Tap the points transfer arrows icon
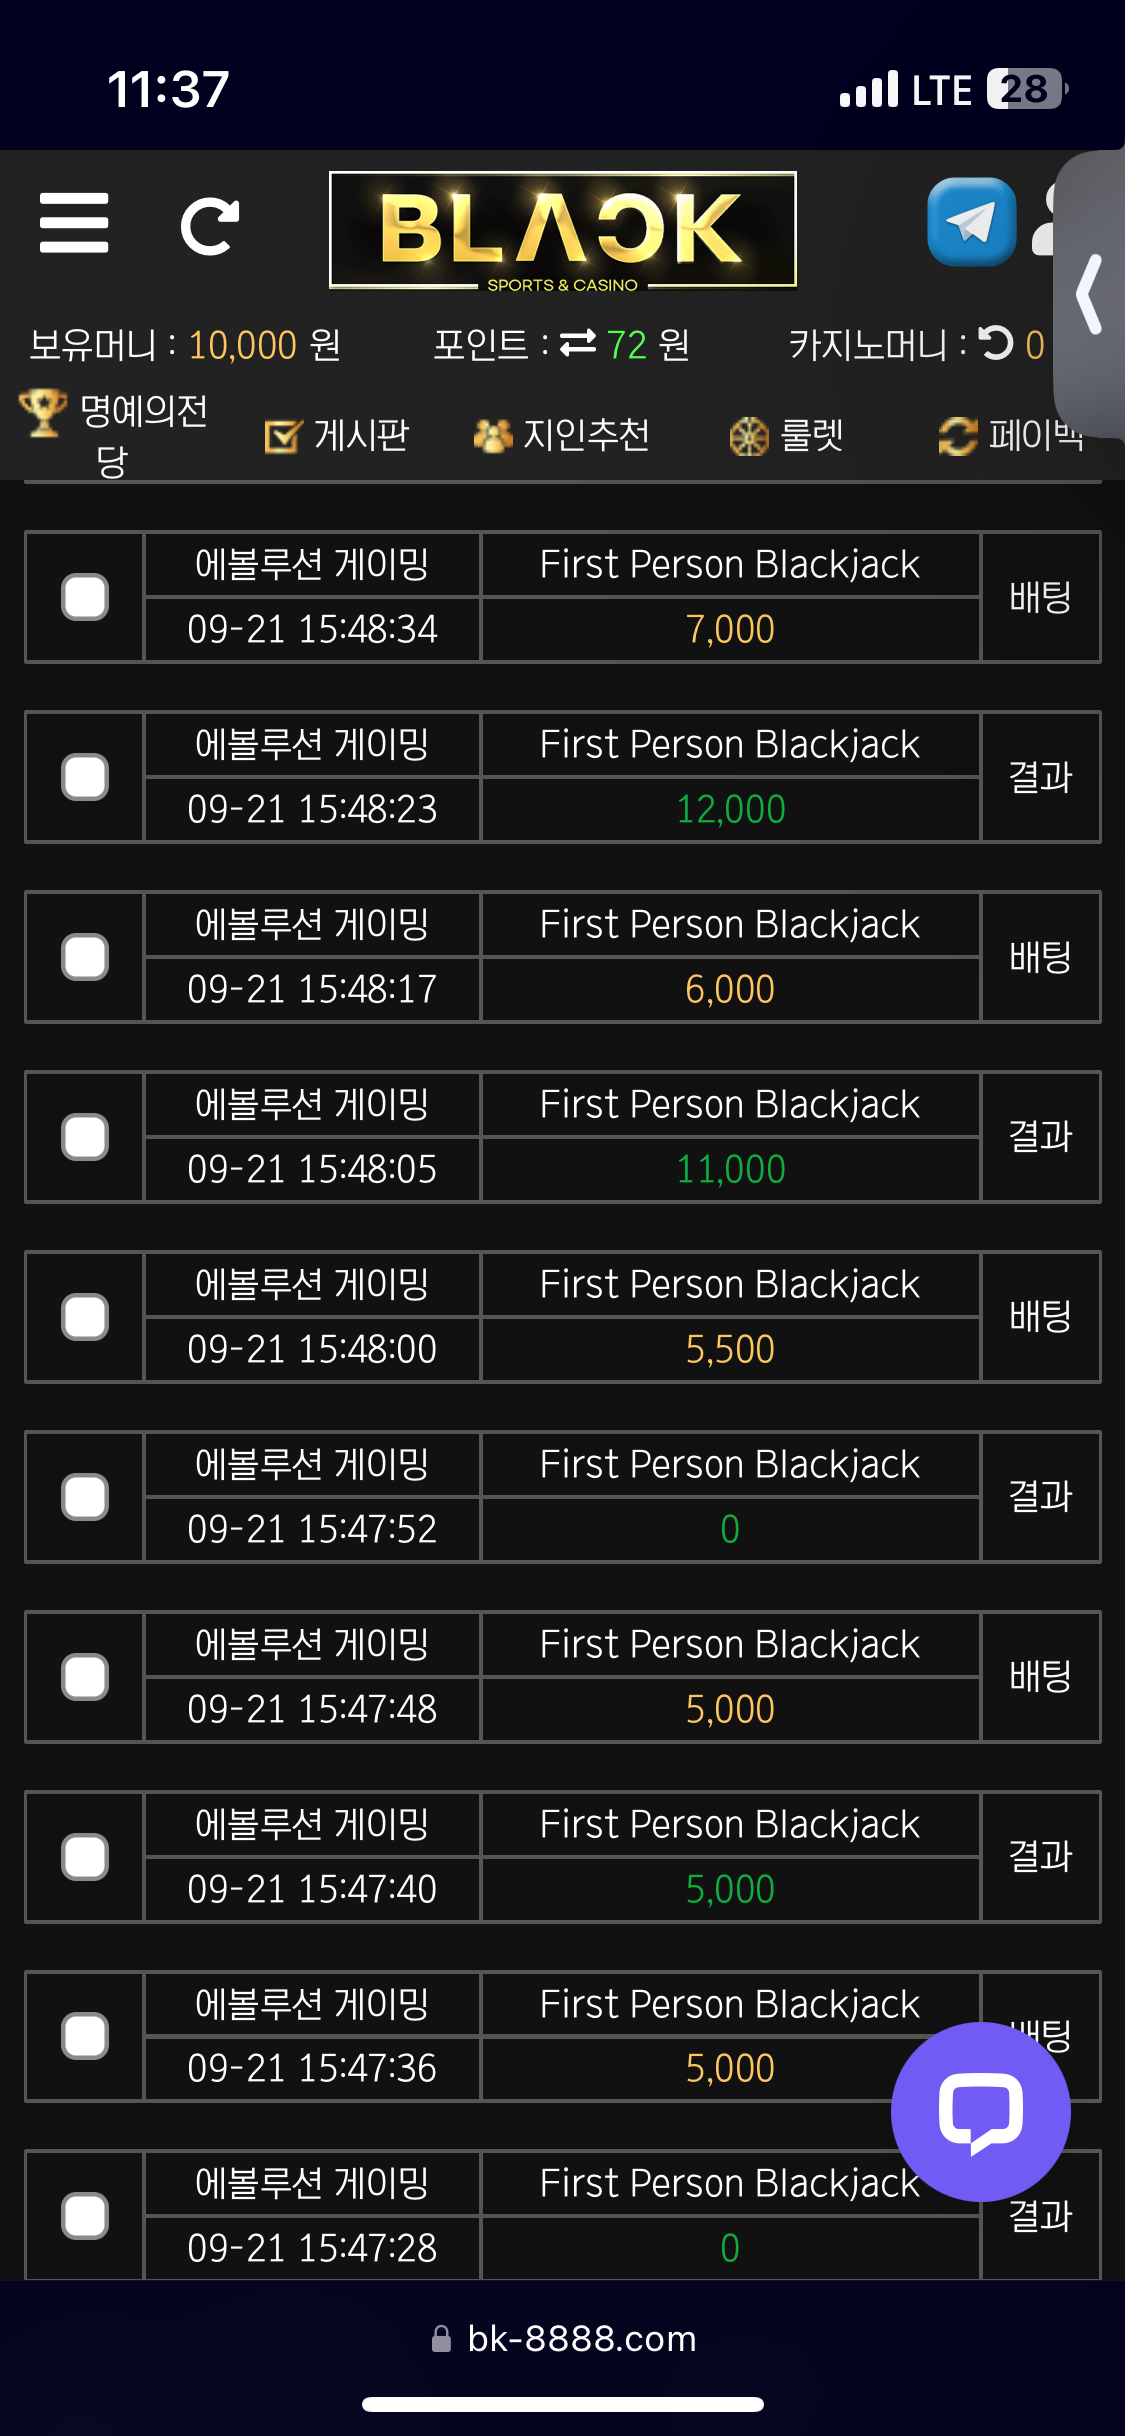This screenshot has width=1125, height=2436. tap(578, 344)
